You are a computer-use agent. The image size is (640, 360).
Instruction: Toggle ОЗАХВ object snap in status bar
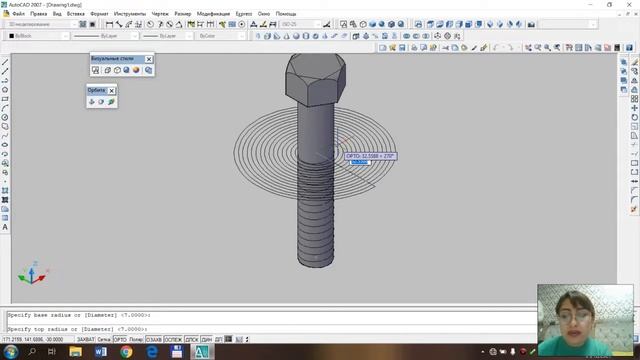click(154, 340)
